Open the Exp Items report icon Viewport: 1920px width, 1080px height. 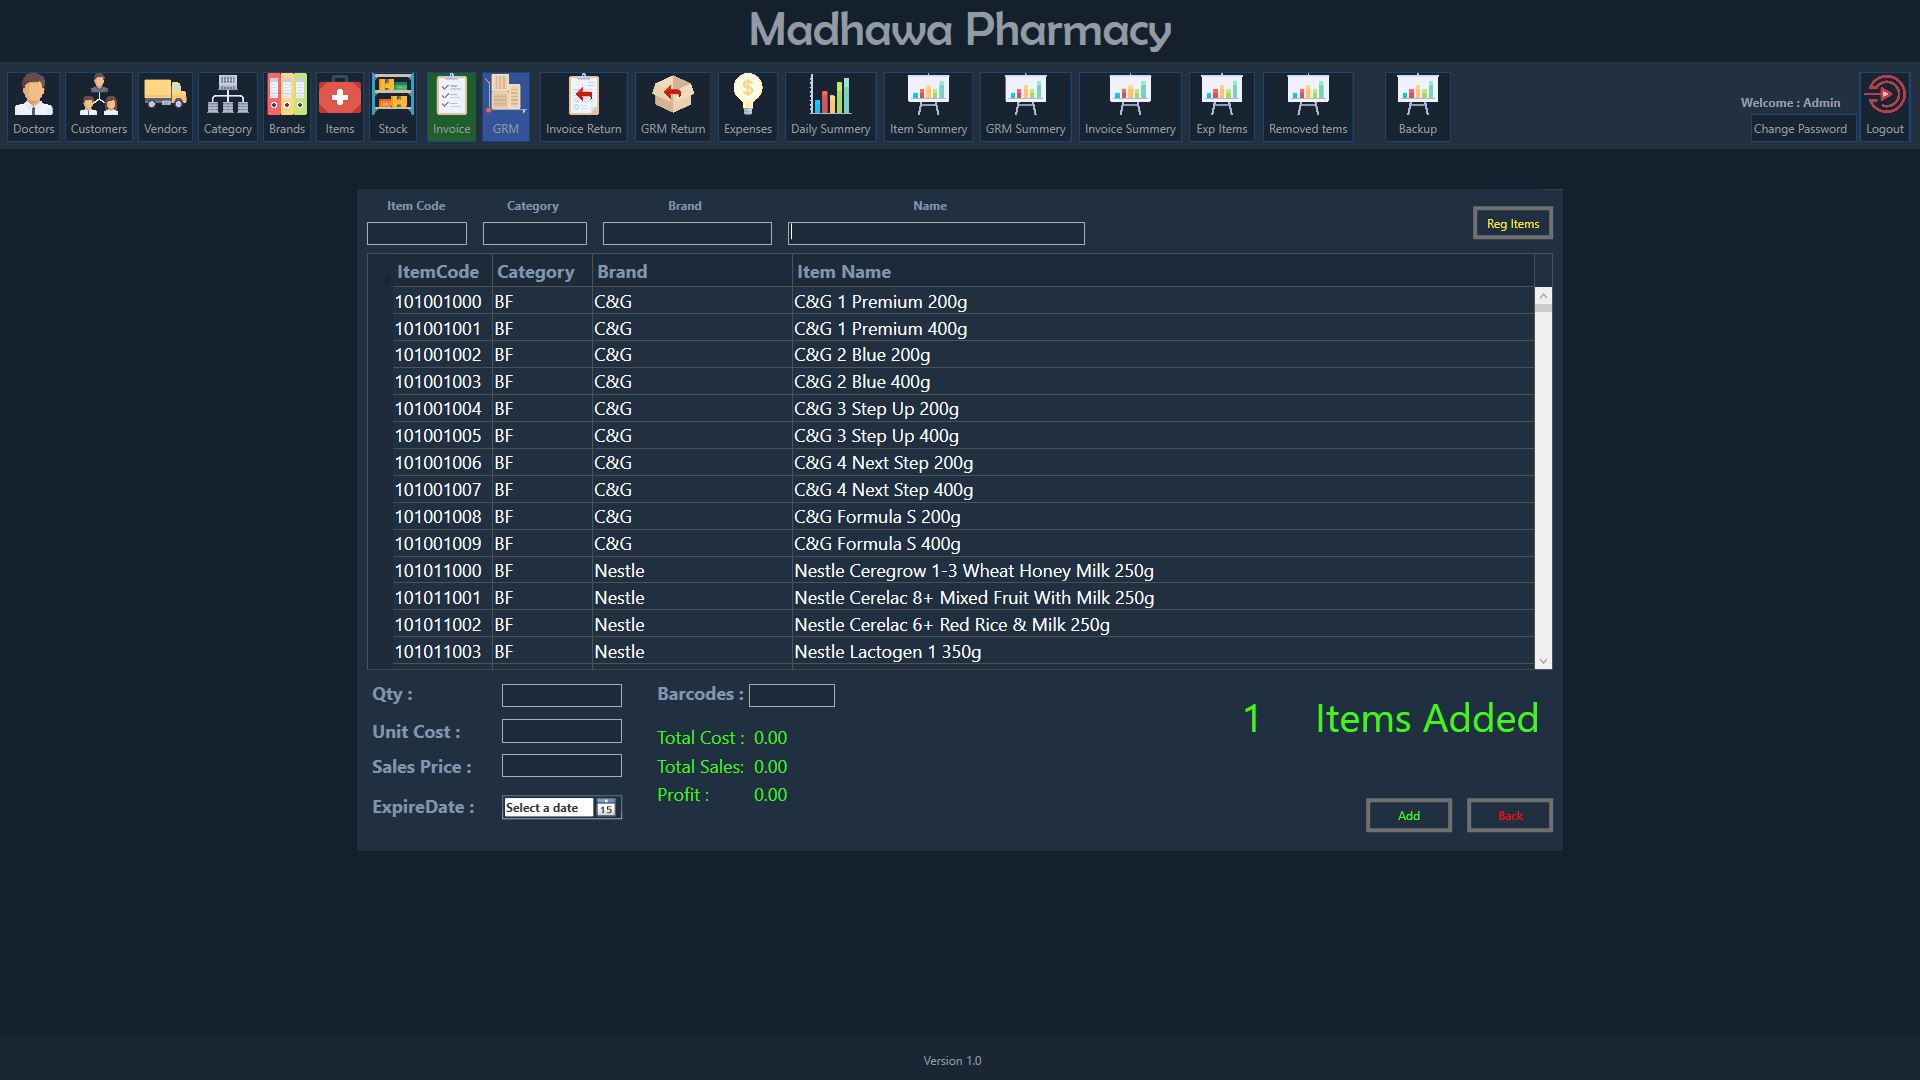(x=1222, y=106)
